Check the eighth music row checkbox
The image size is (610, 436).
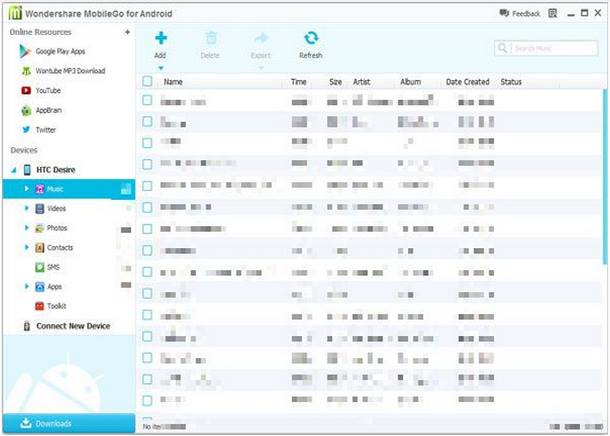147,250
